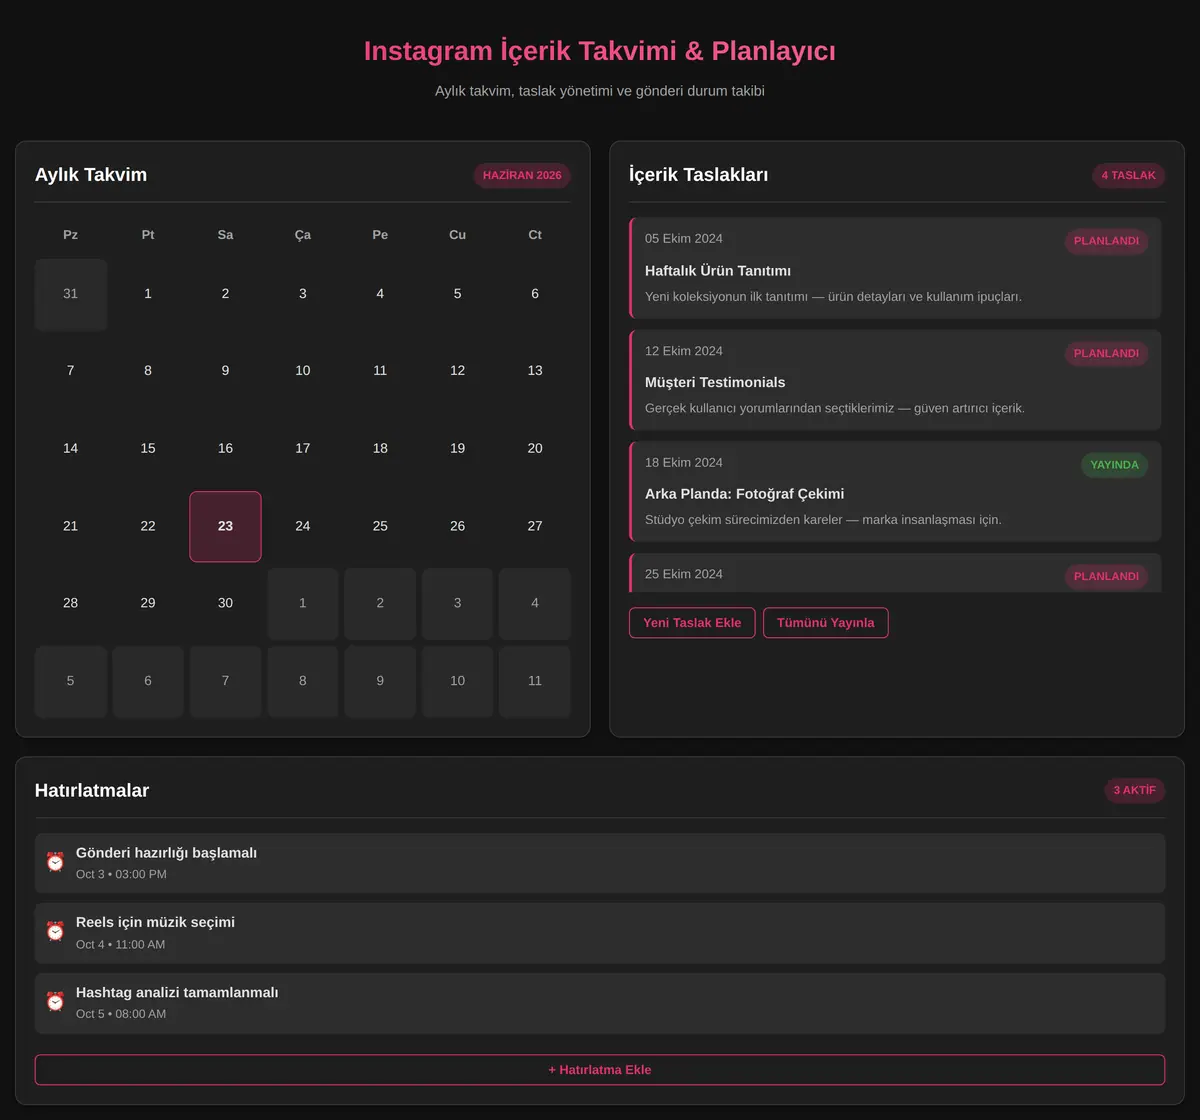This screenshot has width=1200, height=1120.
Task: Click the alarm clock icon for Reels için müzik seçimi
Action: pyautogui.click(x=55, y=932)
